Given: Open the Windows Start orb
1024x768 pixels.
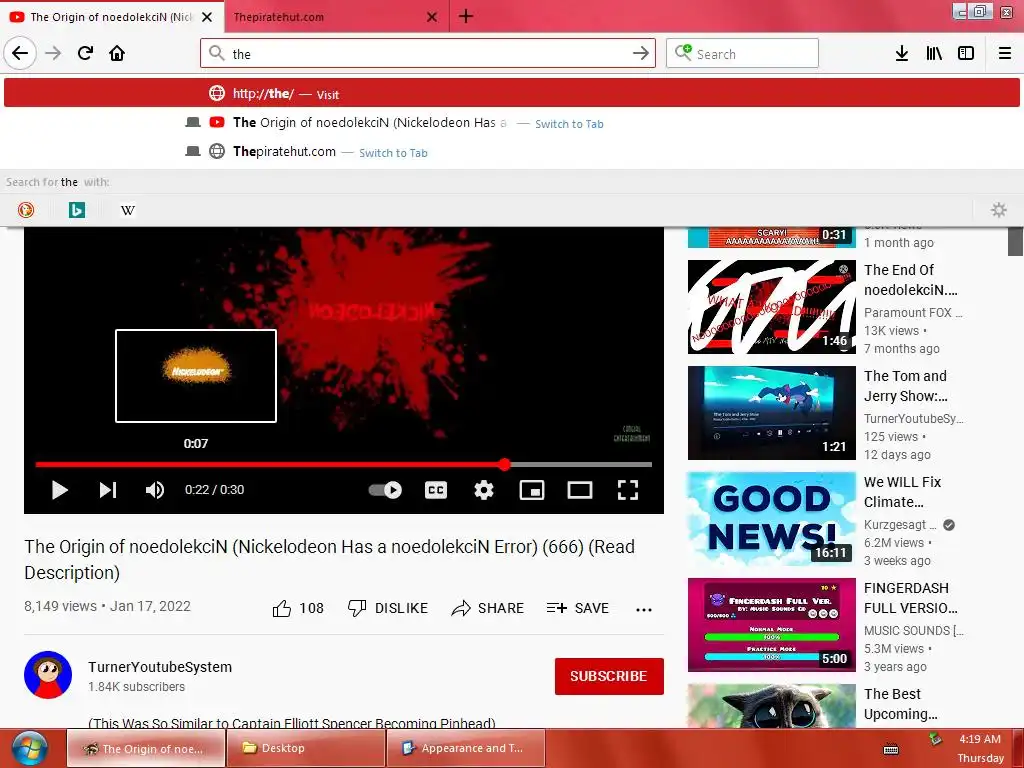Looking at the screenshot, I should [29, 749].
